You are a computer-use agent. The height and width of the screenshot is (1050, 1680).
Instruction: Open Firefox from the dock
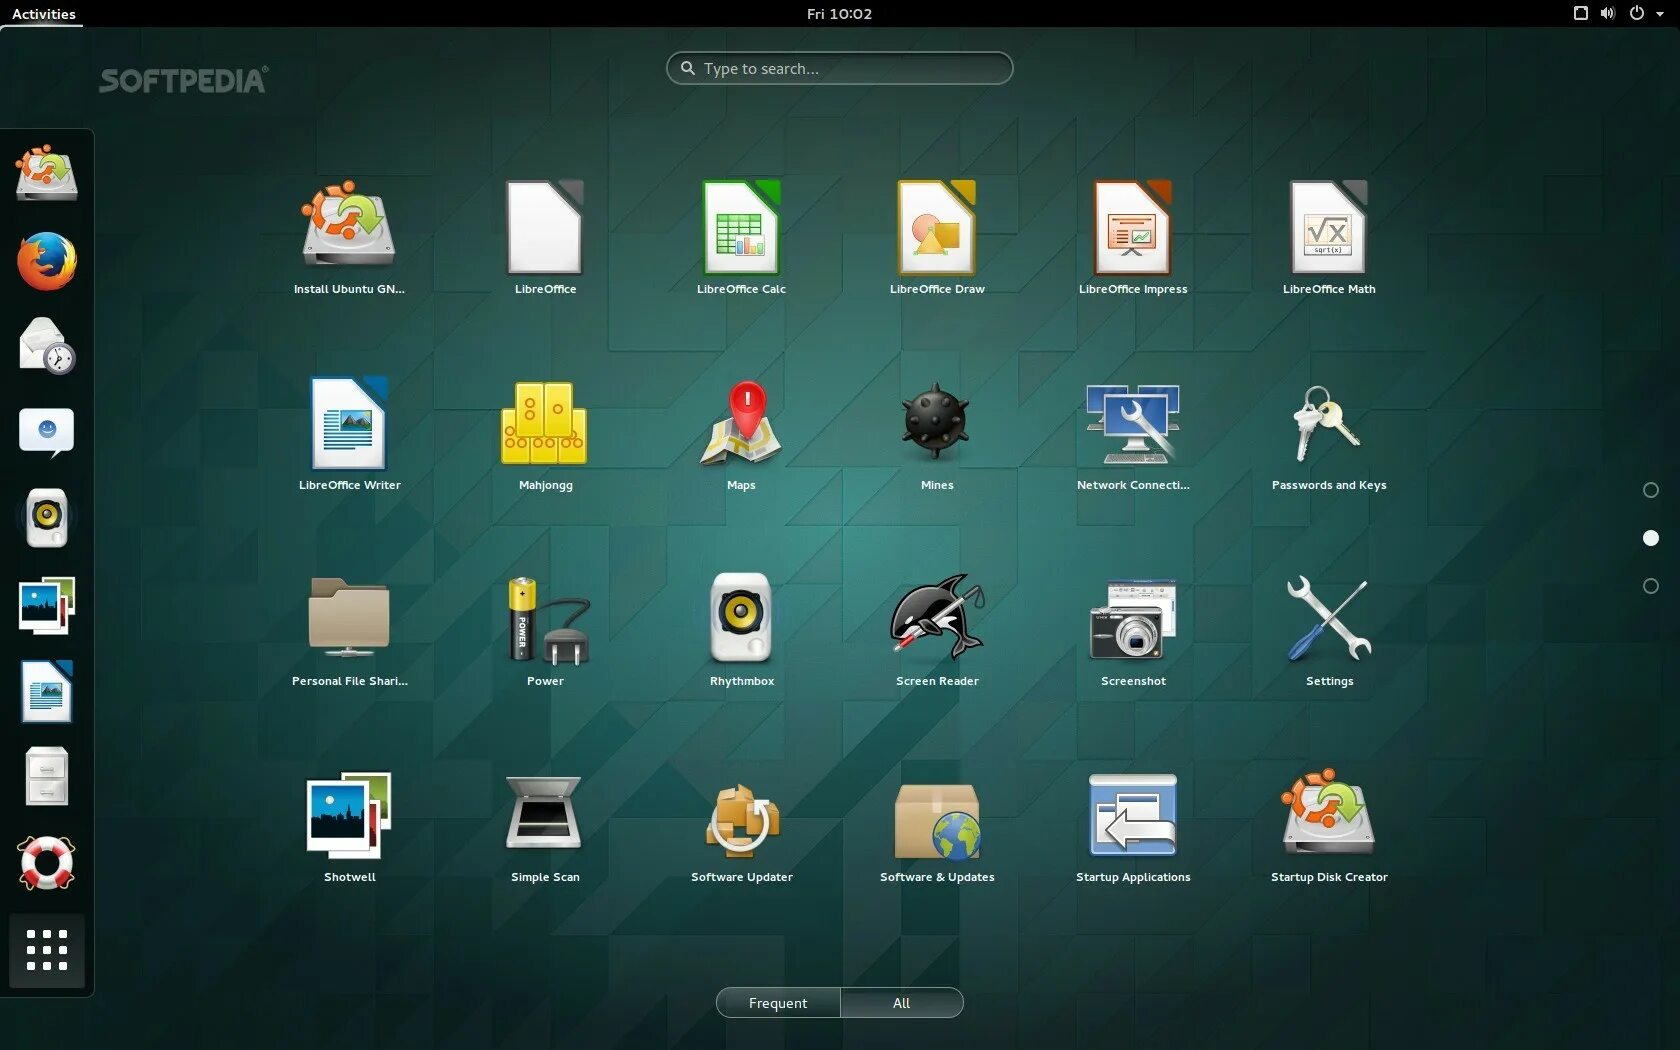click(x=46, y=260)
